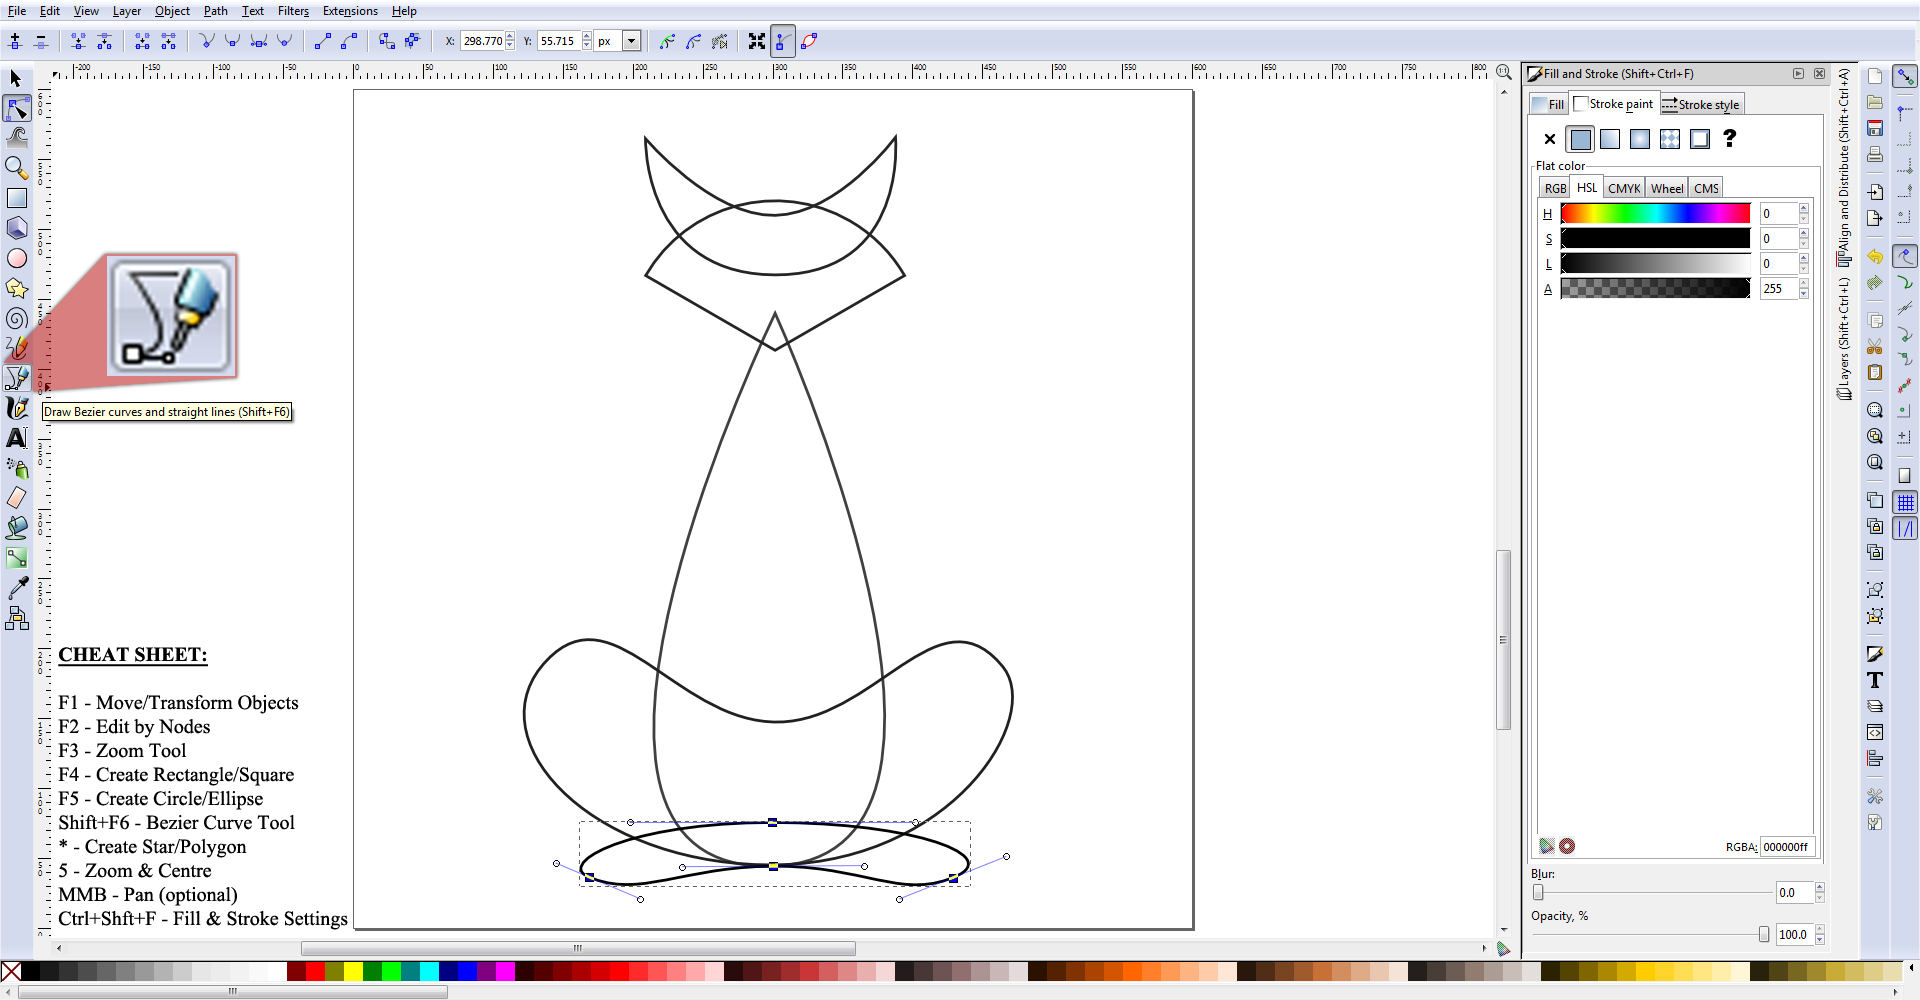Click Object to path icon
Image resolution: width=1920 pixels, height=1000 pixels.
point(387,41)
